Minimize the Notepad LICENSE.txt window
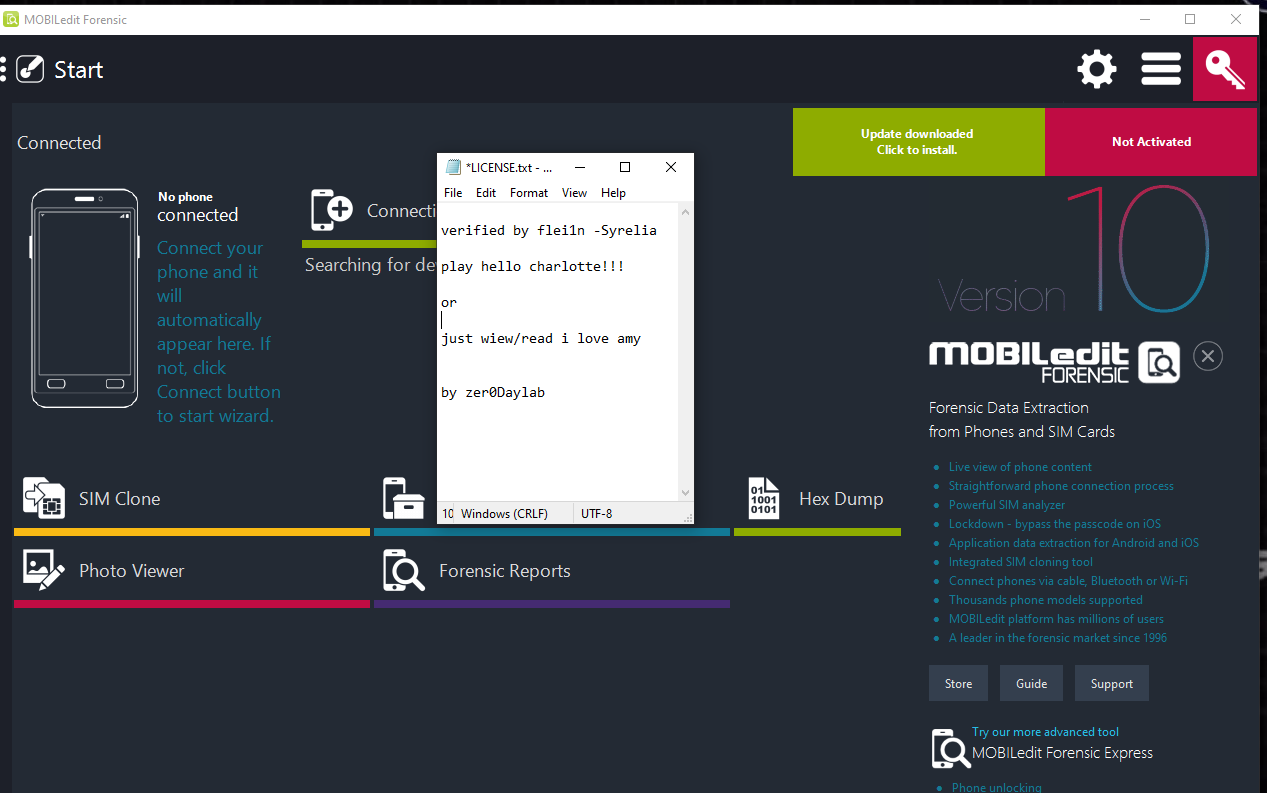 pos(580,167)
